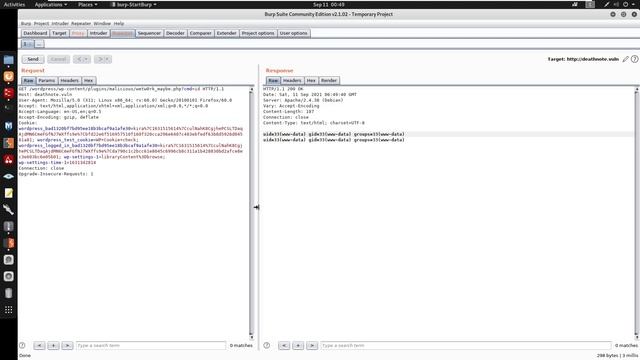Image resolution: width=640 pixels, height=360 pixels.
Task: Jump to previous match in response search
Action: pyautogui.click(x=284, y=345)
